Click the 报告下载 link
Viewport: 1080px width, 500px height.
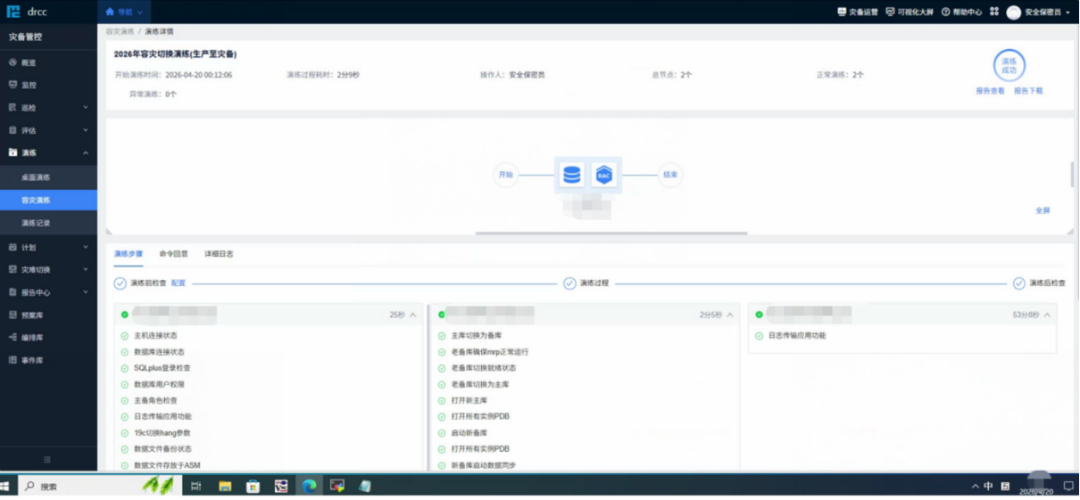point(1028,91)
